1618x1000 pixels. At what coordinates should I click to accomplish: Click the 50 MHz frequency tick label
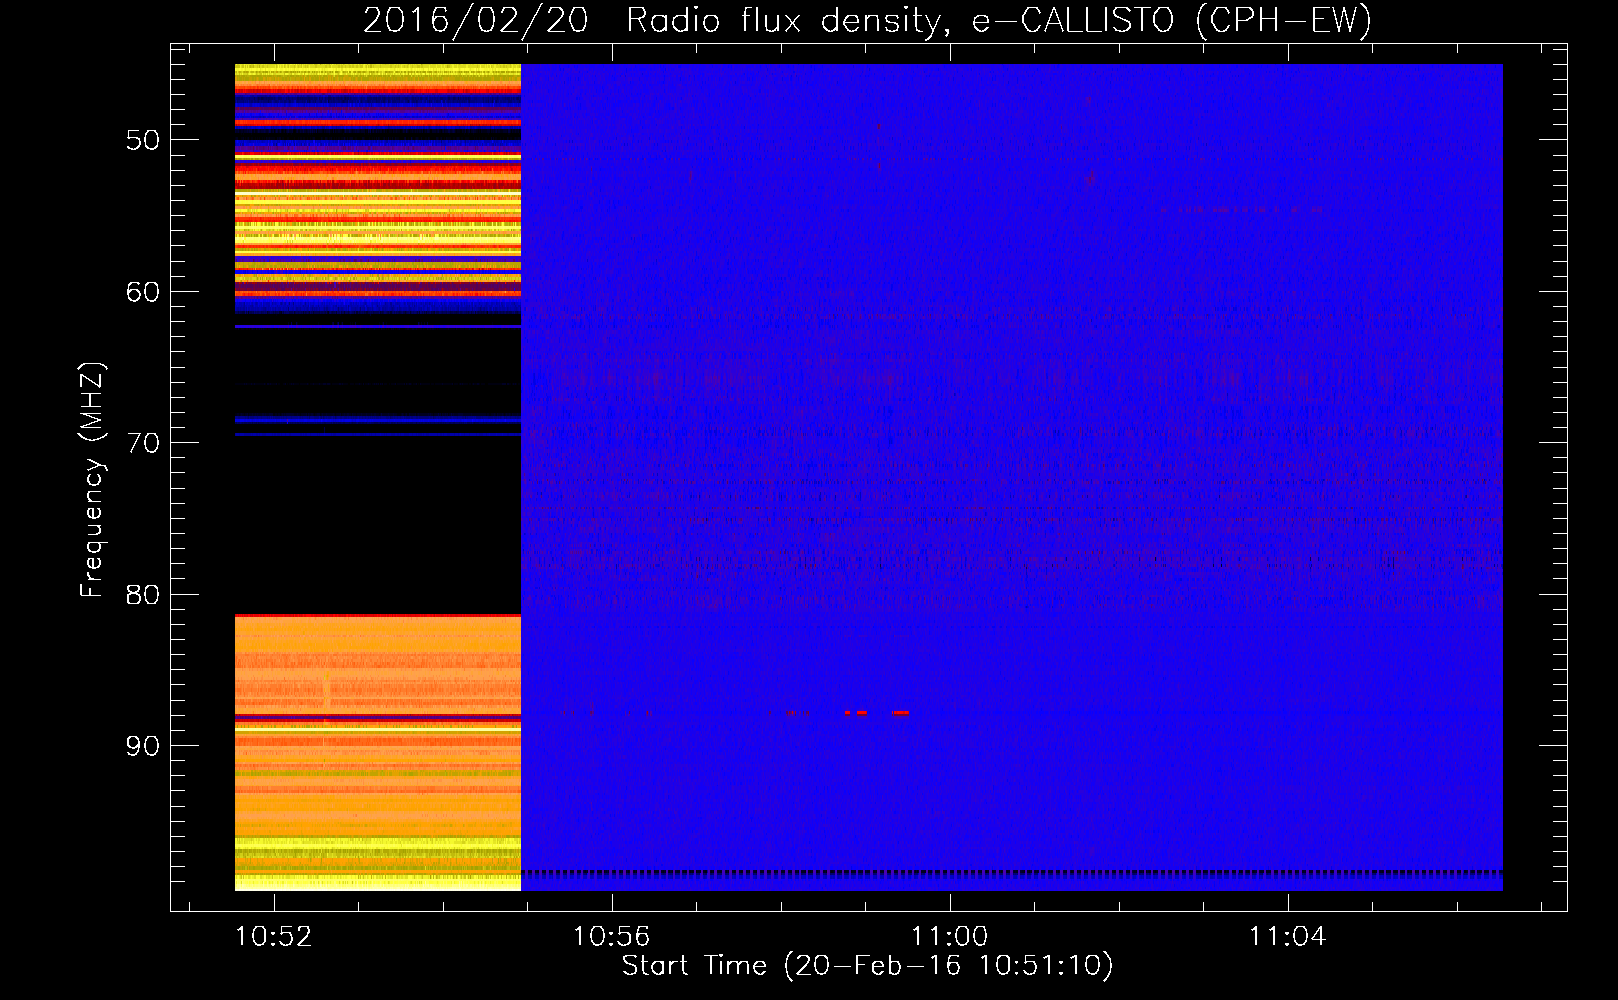pyautogui.click(x=143, y=140)
